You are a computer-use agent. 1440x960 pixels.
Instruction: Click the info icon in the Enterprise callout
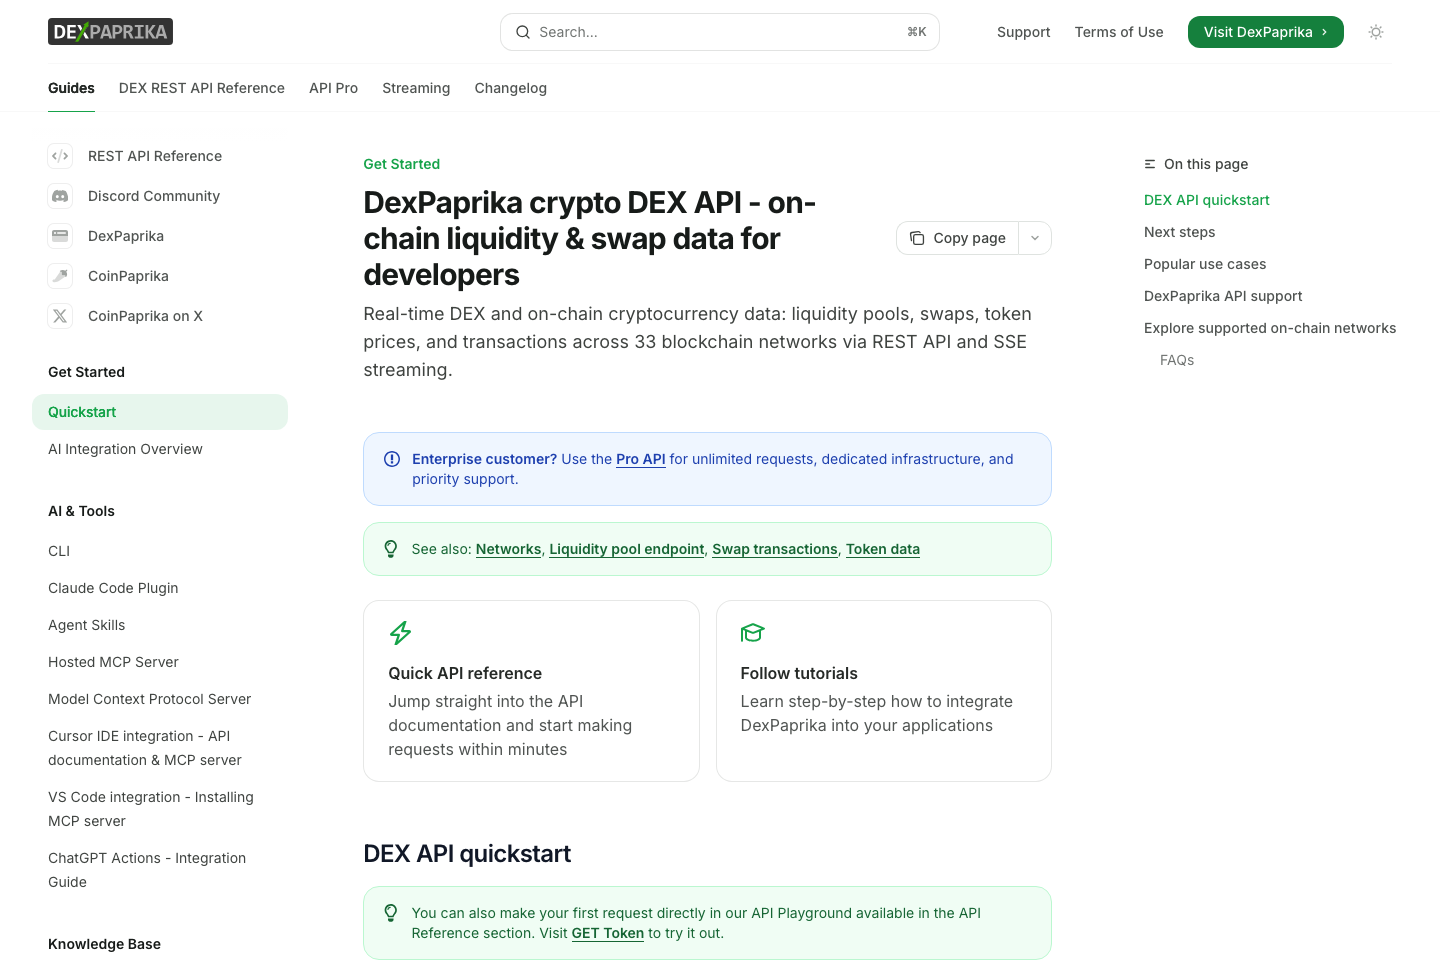(392, 459)
